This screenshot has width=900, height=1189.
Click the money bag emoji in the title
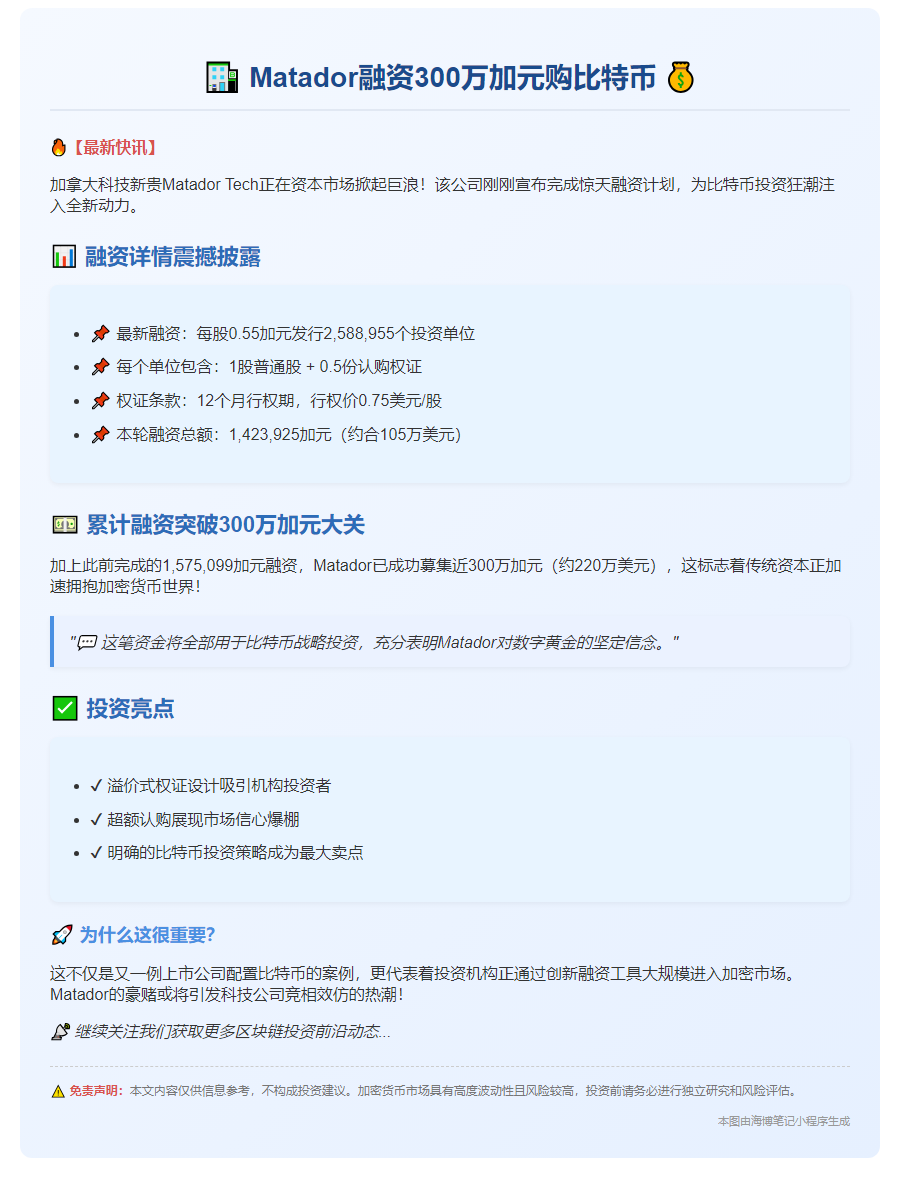point(680,77)
